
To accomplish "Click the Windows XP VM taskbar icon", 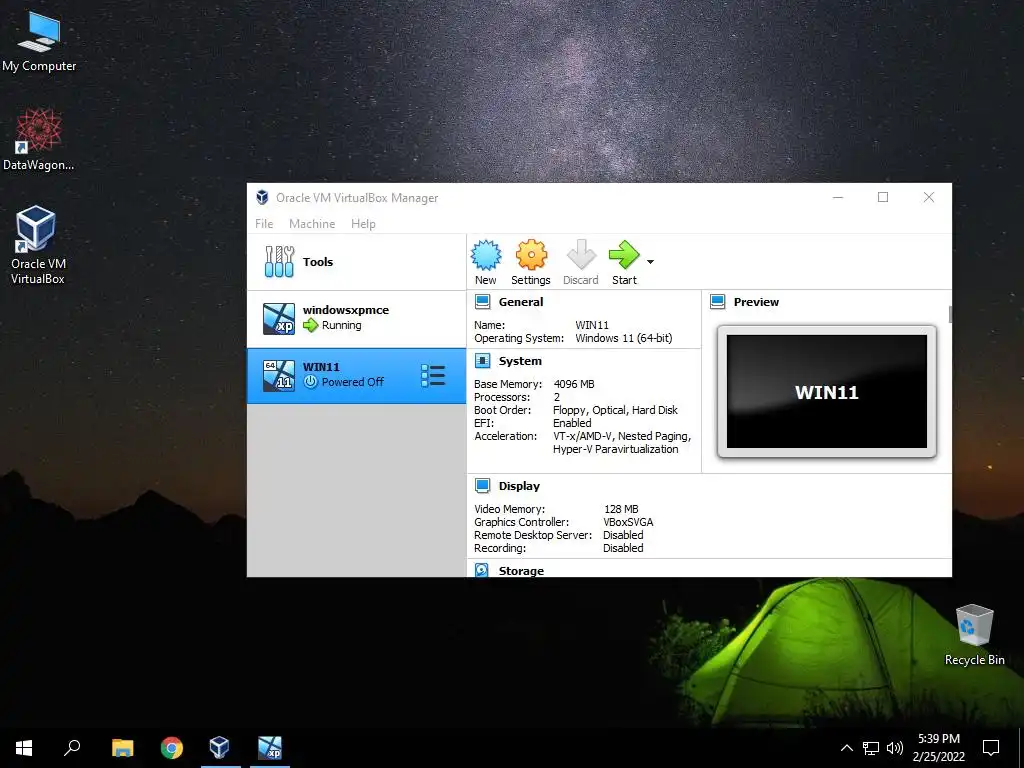I will pos(270,748).
